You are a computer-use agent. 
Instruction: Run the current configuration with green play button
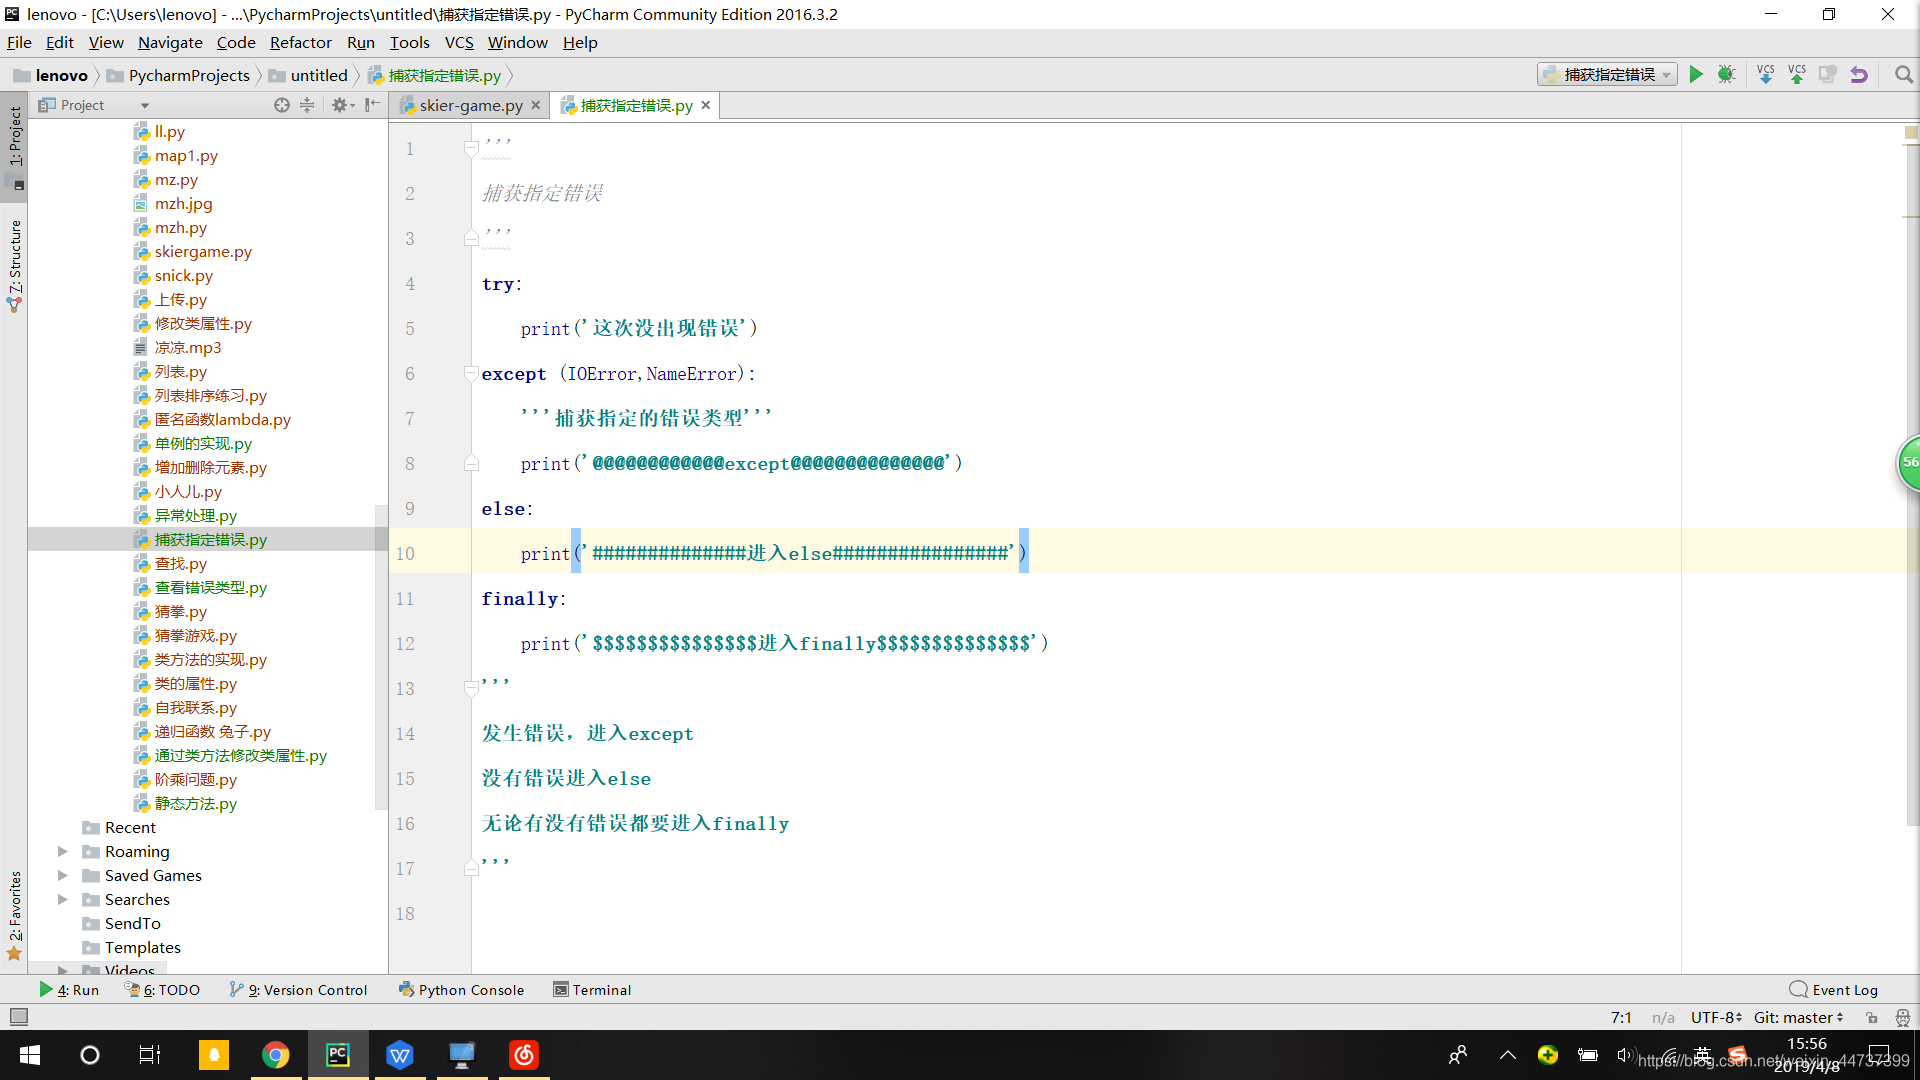(x=1696, y=75)
